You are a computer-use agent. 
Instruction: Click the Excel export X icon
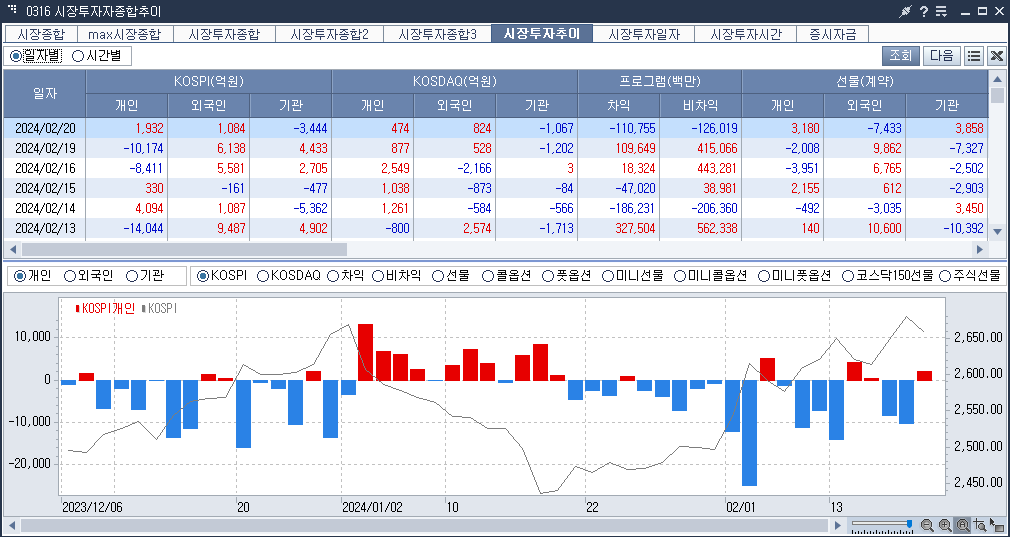click(996, 56)
